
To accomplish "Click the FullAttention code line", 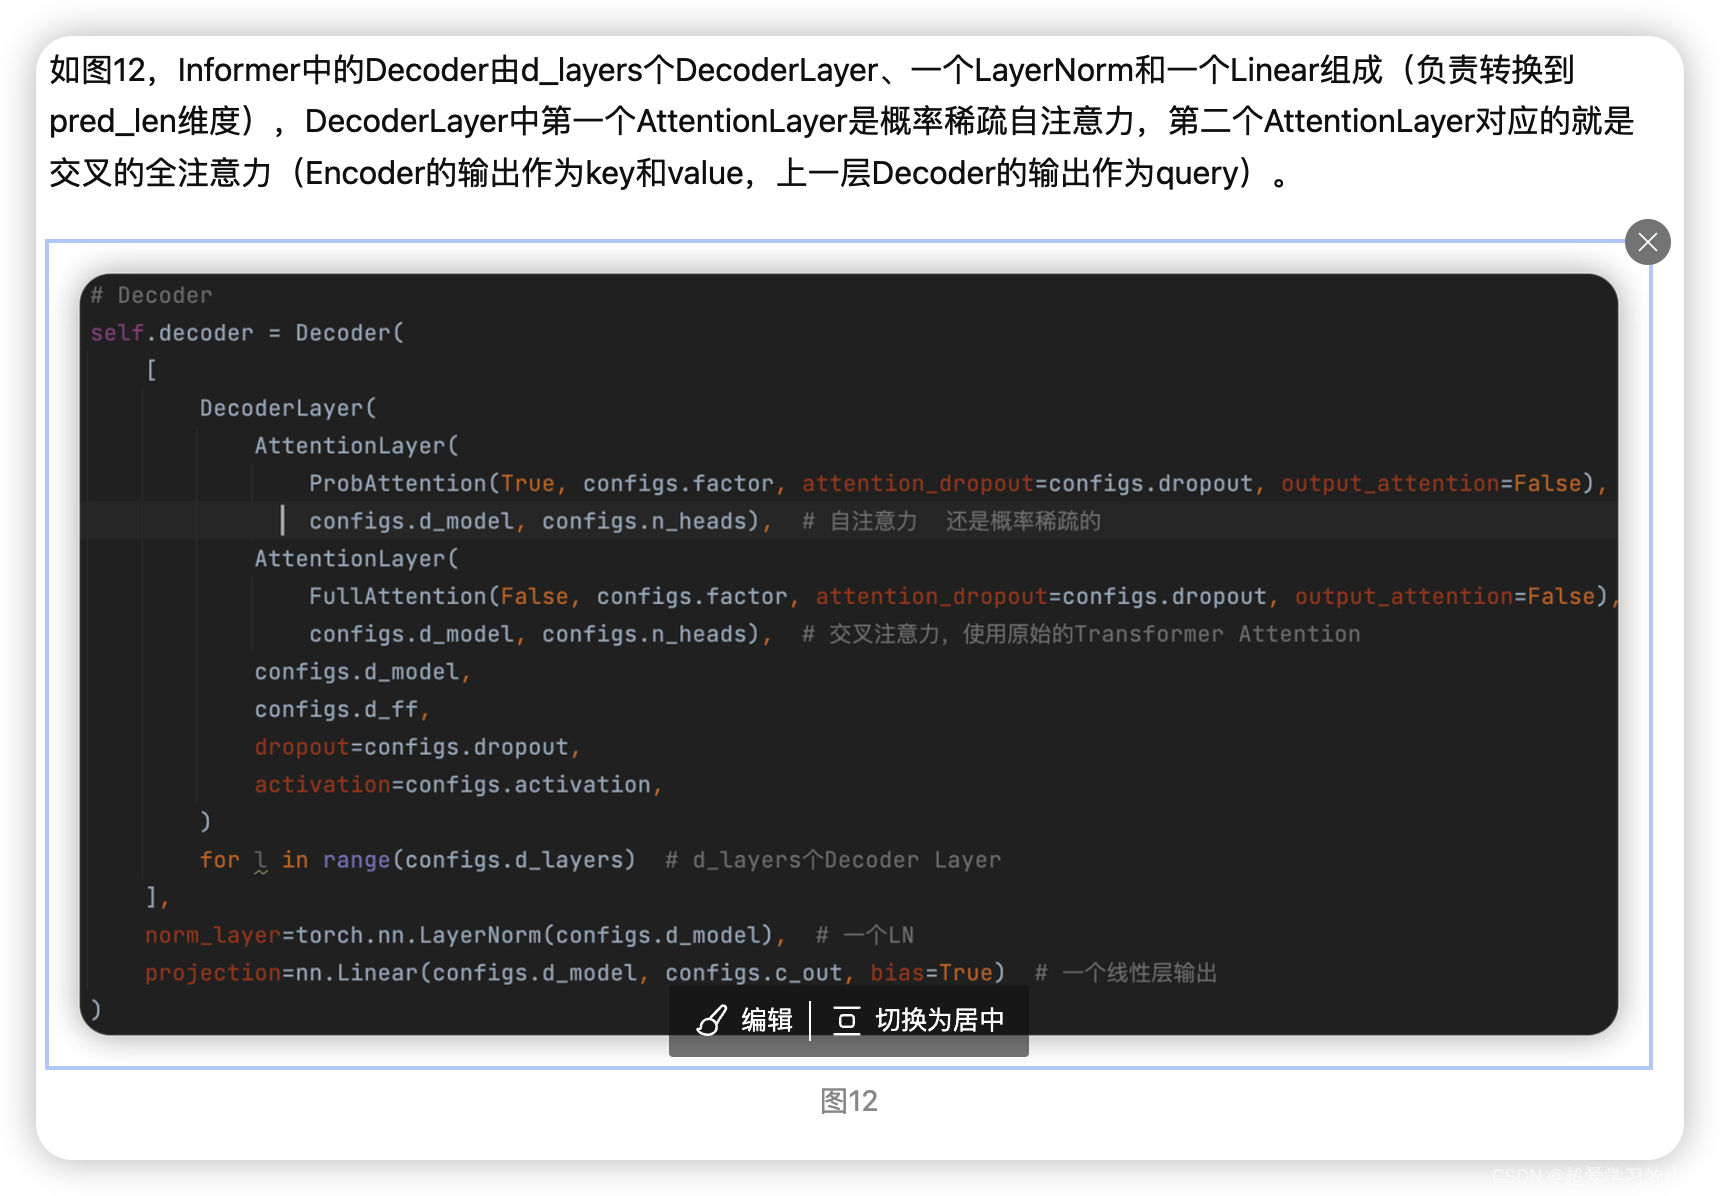I will click(x=964, y=596).
